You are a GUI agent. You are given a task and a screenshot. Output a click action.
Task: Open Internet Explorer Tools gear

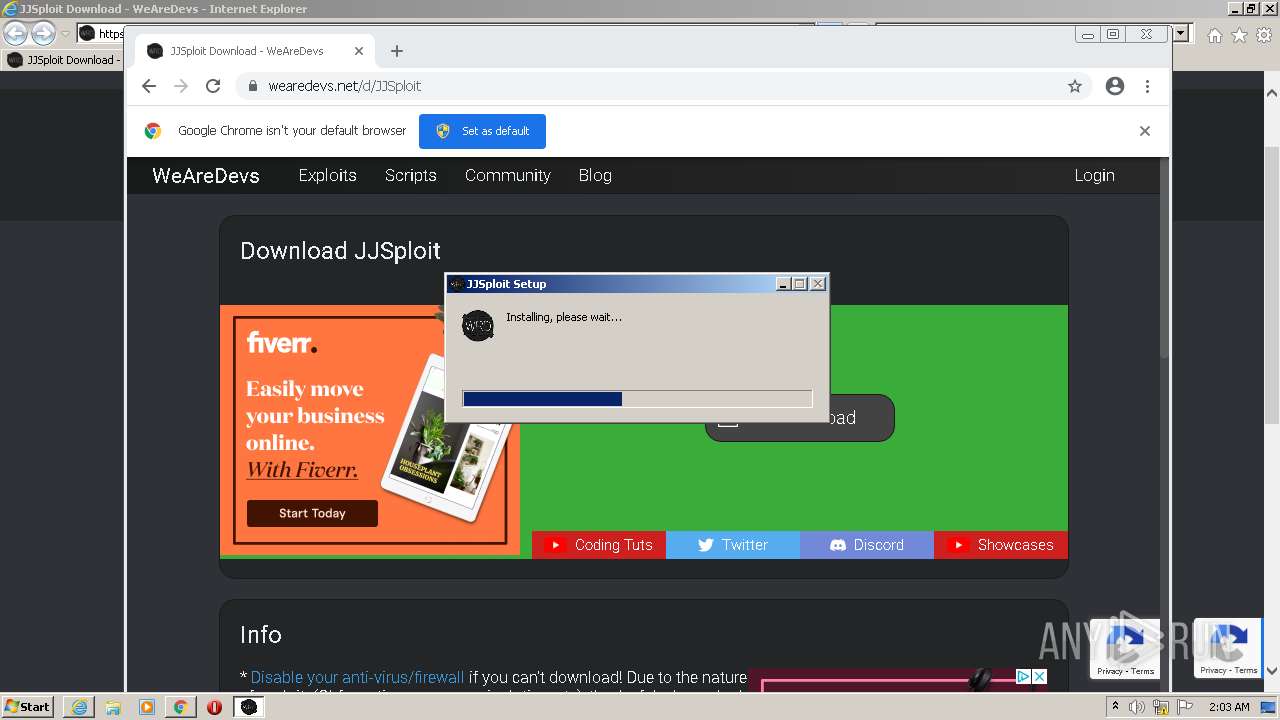pyautogui.click(x=1264, y=35)
